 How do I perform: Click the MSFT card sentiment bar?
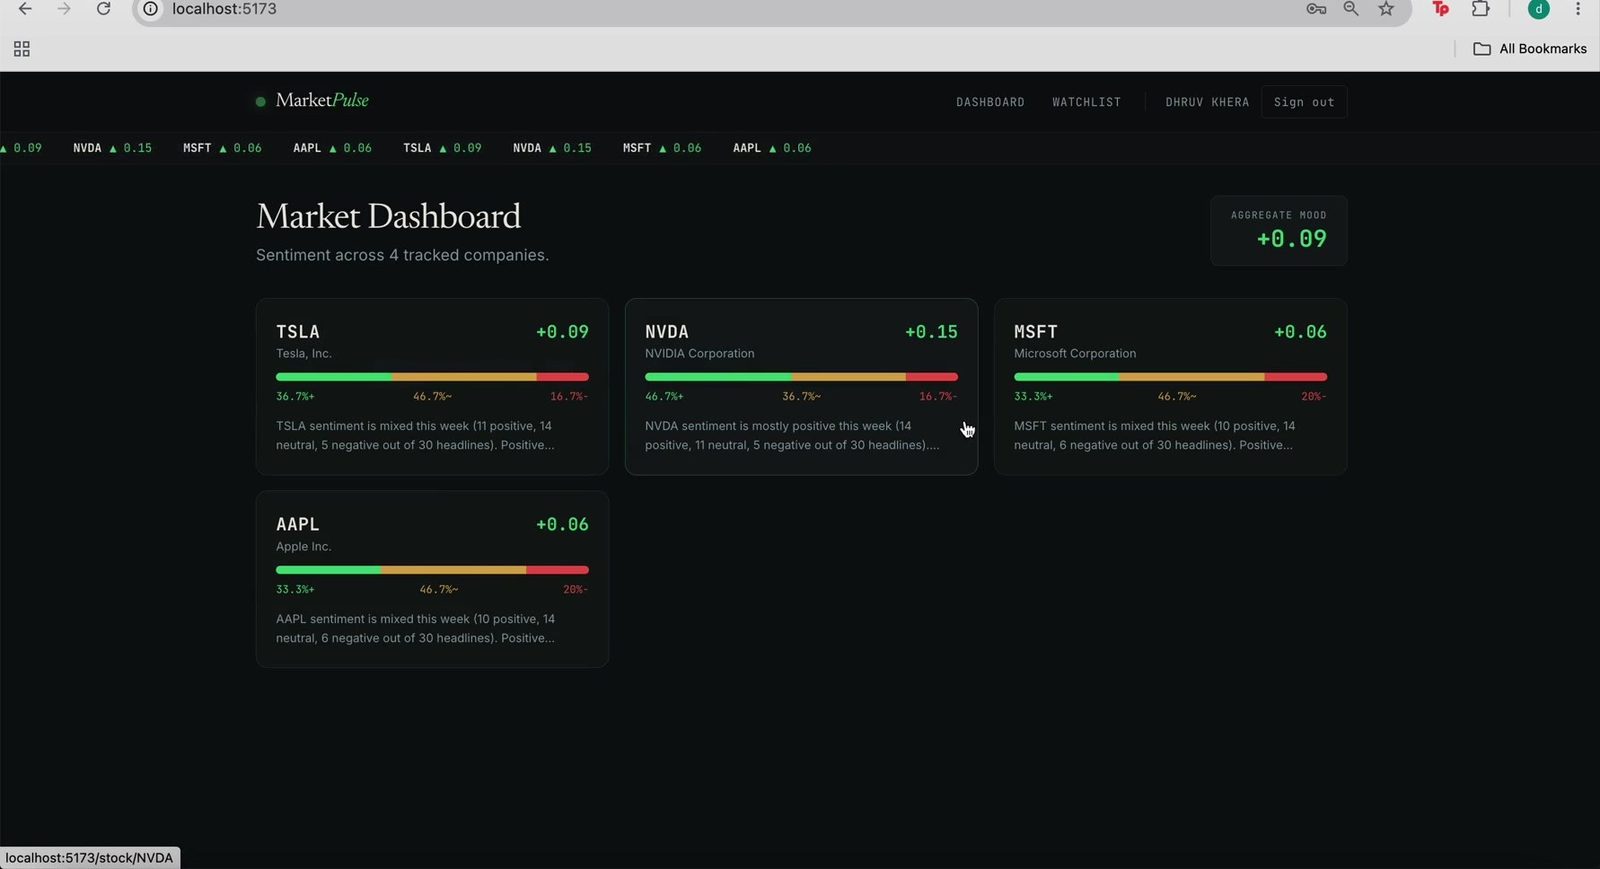[x=1170, y=377]
